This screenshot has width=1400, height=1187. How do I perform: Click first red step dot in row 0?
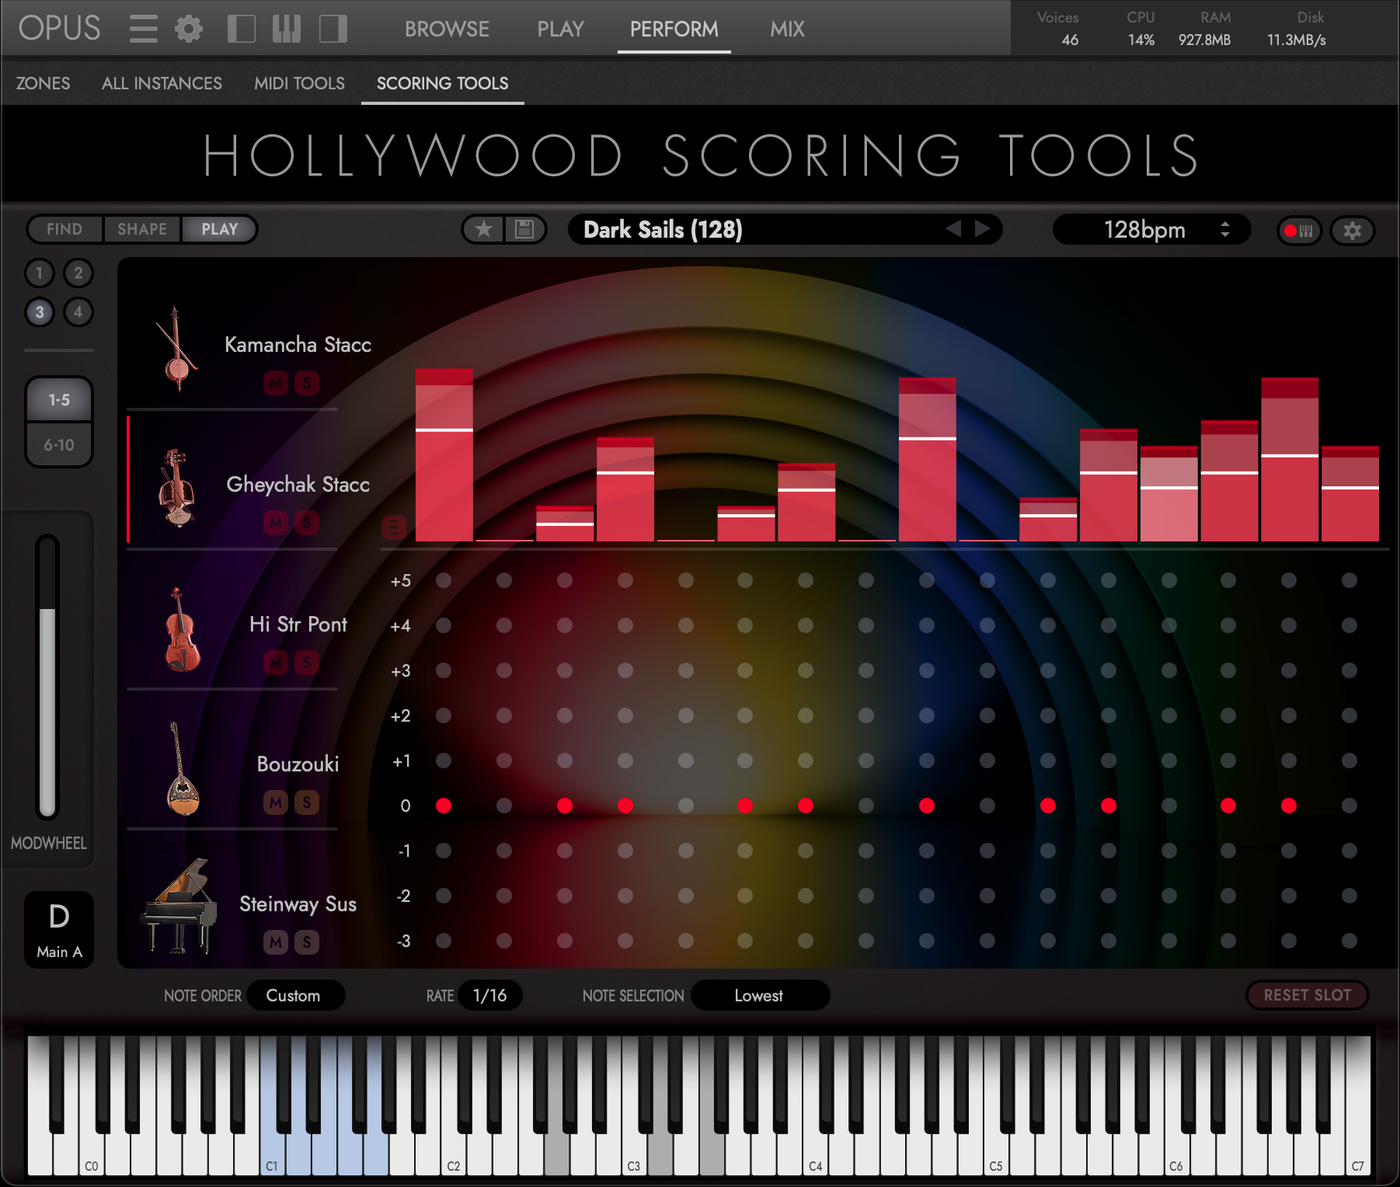444,806
